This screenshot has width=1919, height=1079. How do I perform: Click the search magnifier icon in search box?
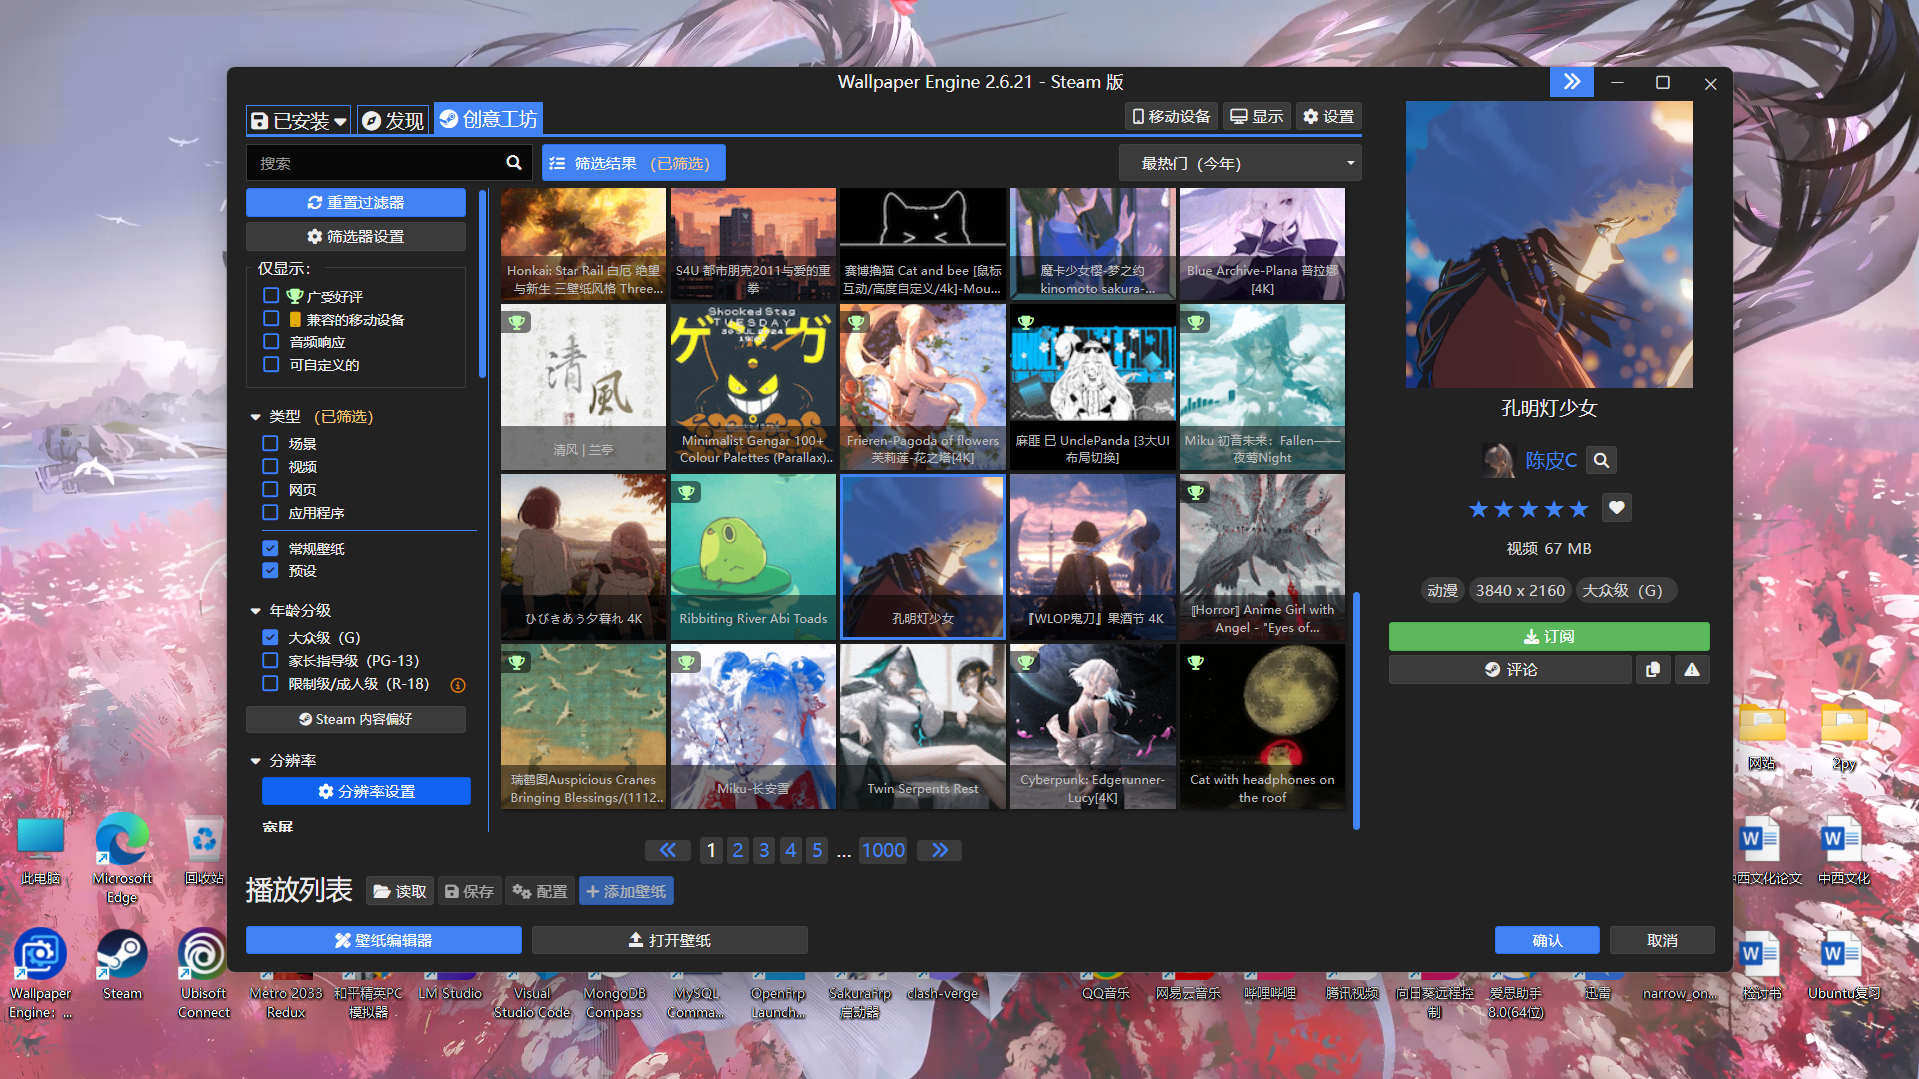coord(513,163)
